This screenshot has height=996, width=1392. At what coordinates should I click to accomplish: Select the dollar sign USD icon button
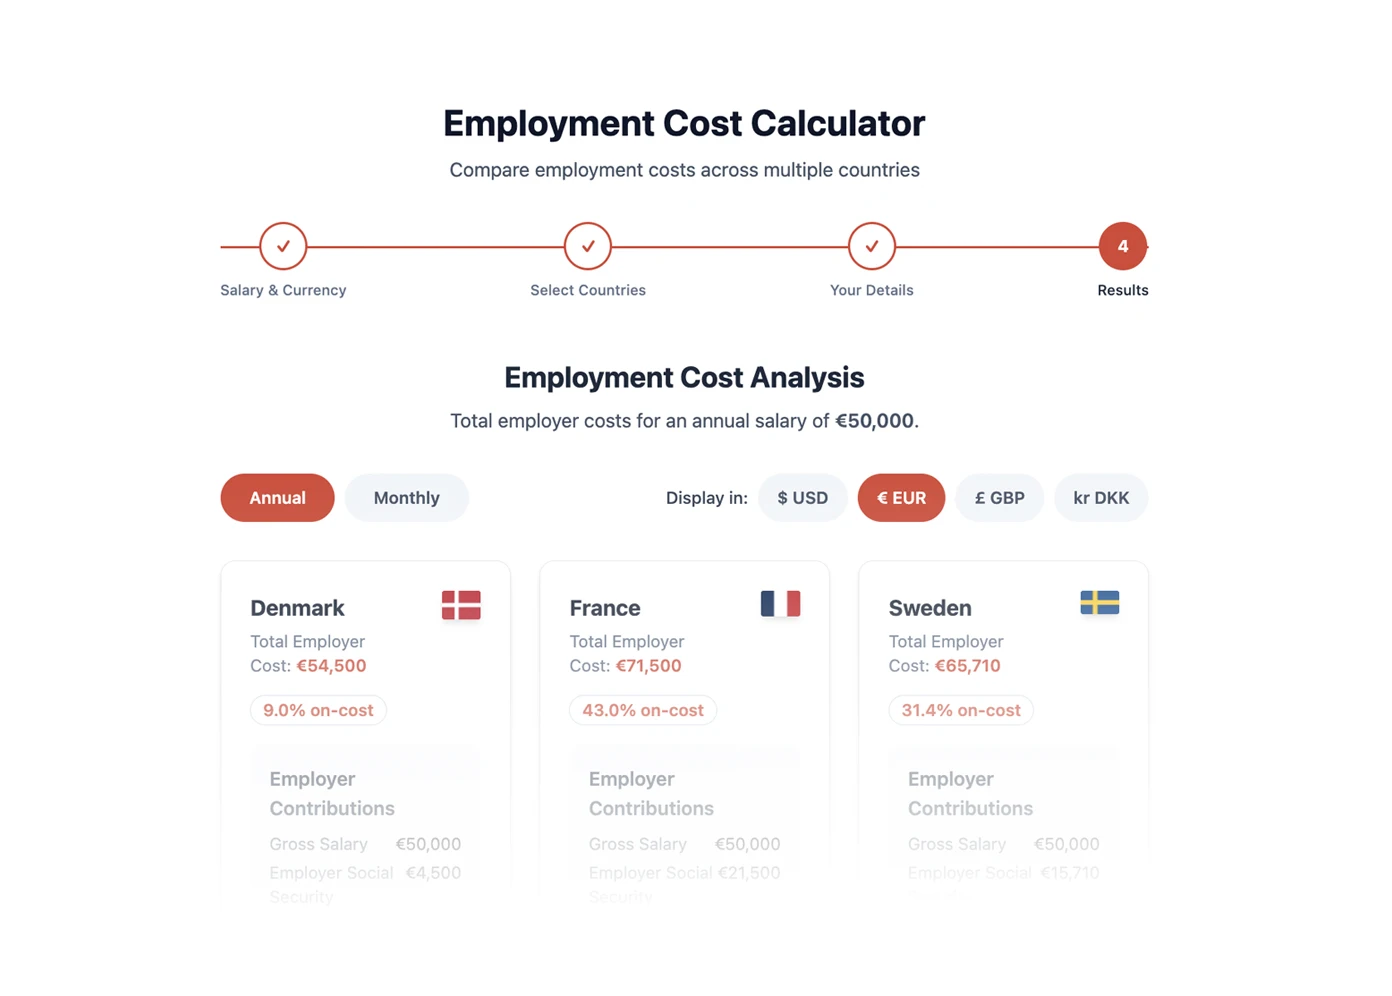click(x=802, y=497)
